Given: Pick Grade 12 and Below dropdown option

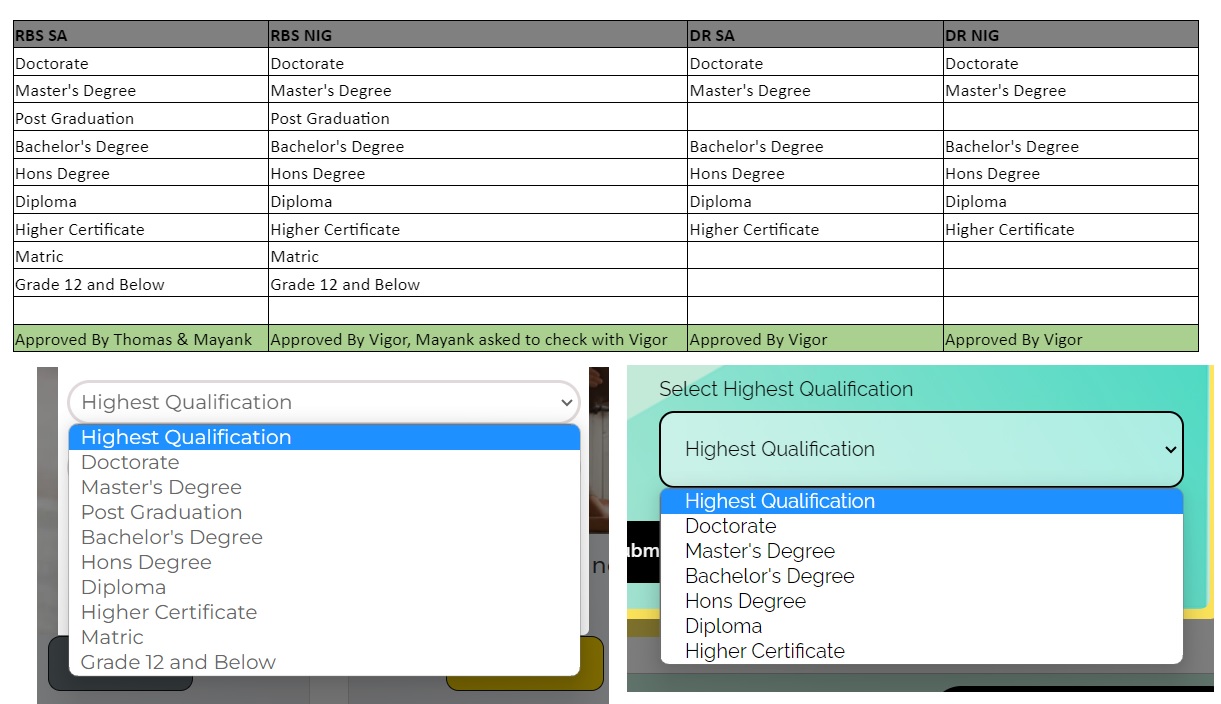Looking at the screenshot, I should (x=178, y=662).
